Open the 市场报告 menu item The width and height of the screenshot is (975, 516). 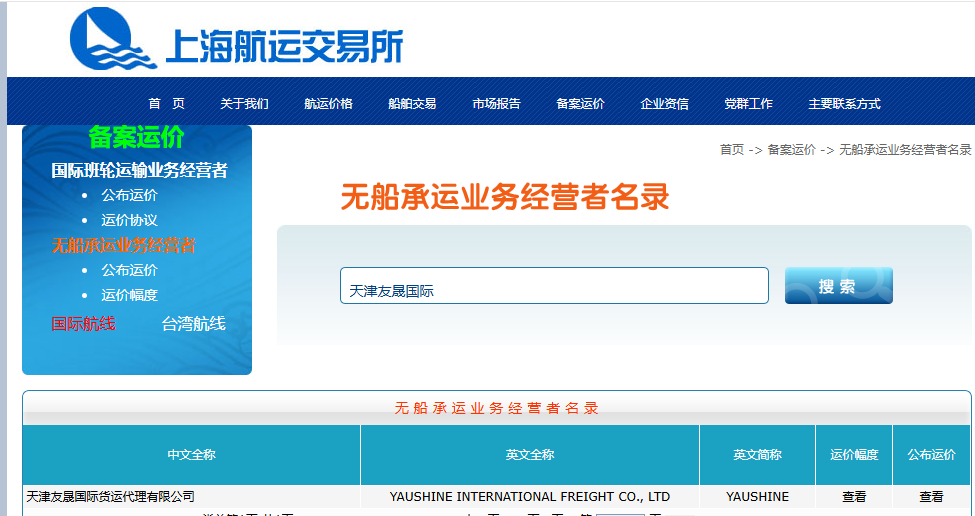496,104
